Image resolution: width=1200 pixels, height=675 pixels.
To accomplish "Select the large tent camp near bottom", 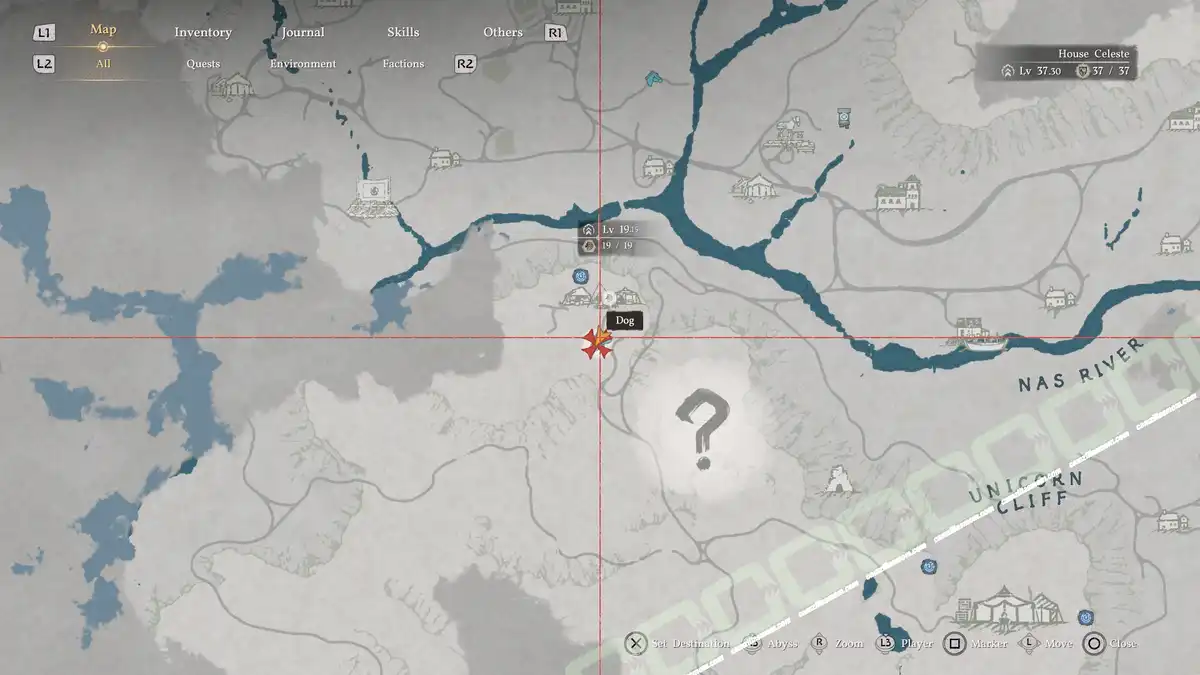I will click(x=1003, y=606).
